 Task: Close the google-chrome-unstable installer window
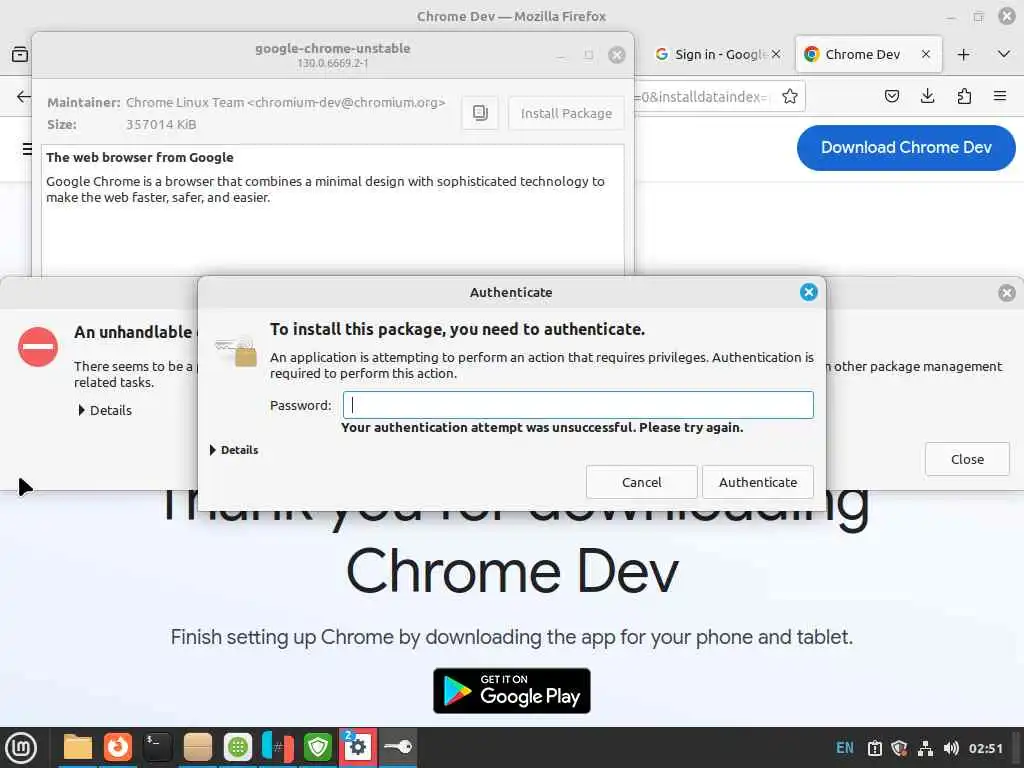point(616,55)
